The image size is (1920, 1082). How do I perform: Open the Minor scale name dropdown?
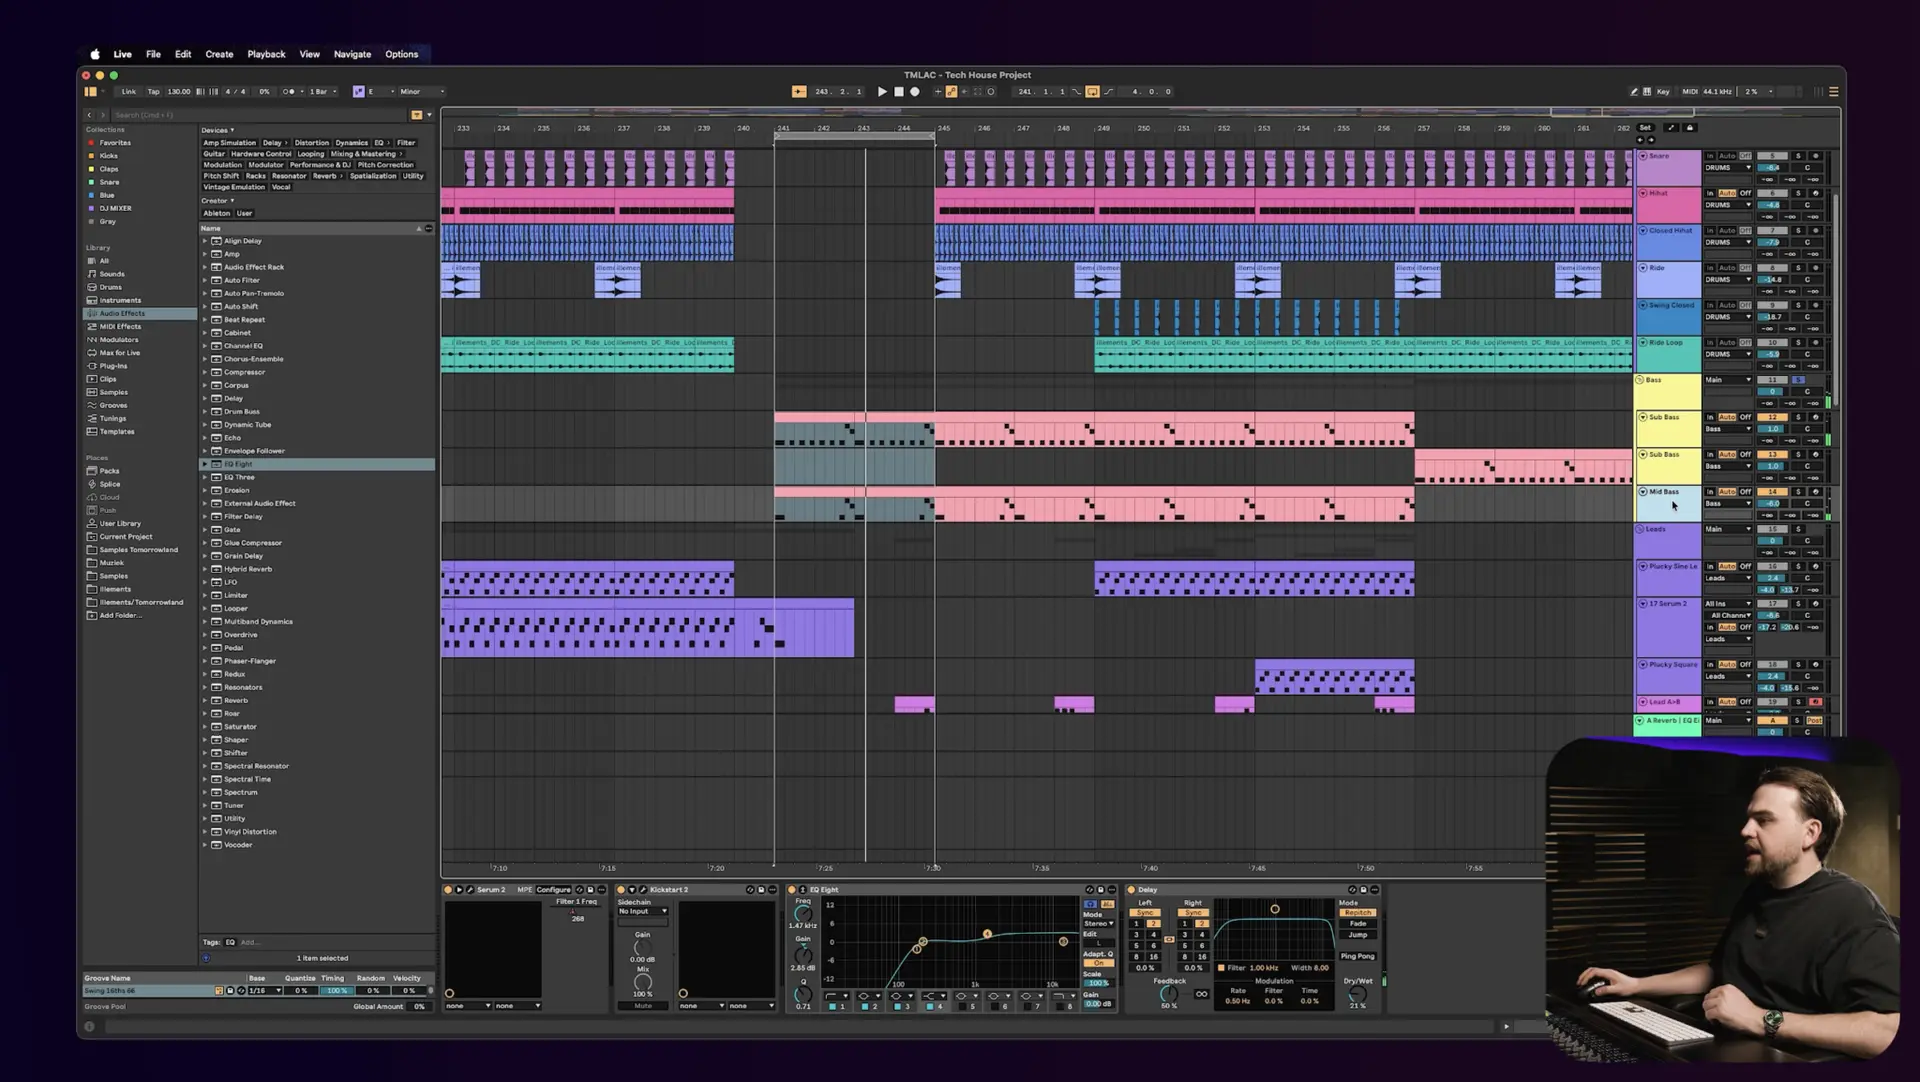click(x=422, y=92)
